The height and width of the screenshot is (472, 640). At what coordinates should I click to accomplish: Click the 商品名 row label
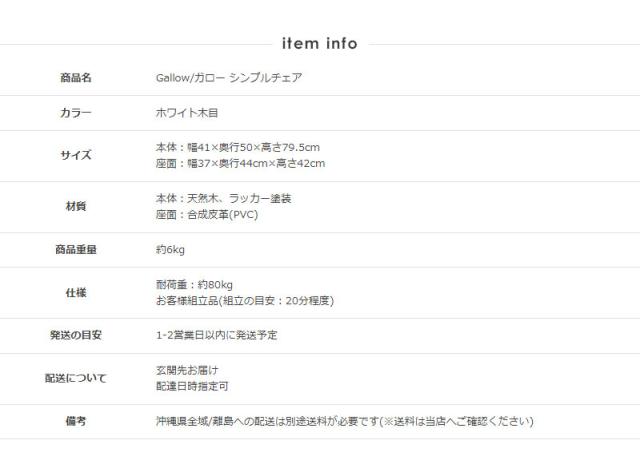coord(76,78)
